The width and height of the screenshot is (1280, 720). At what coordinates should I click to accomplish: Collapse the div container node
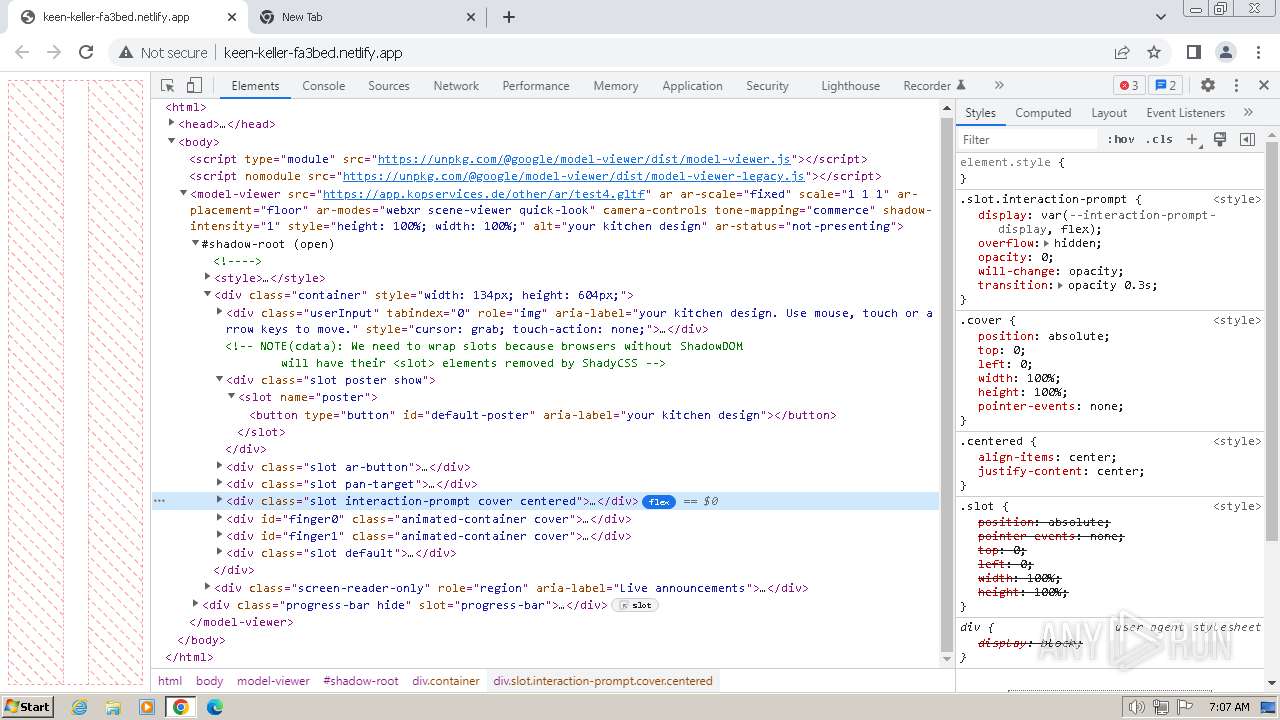(x=208, y=294)
